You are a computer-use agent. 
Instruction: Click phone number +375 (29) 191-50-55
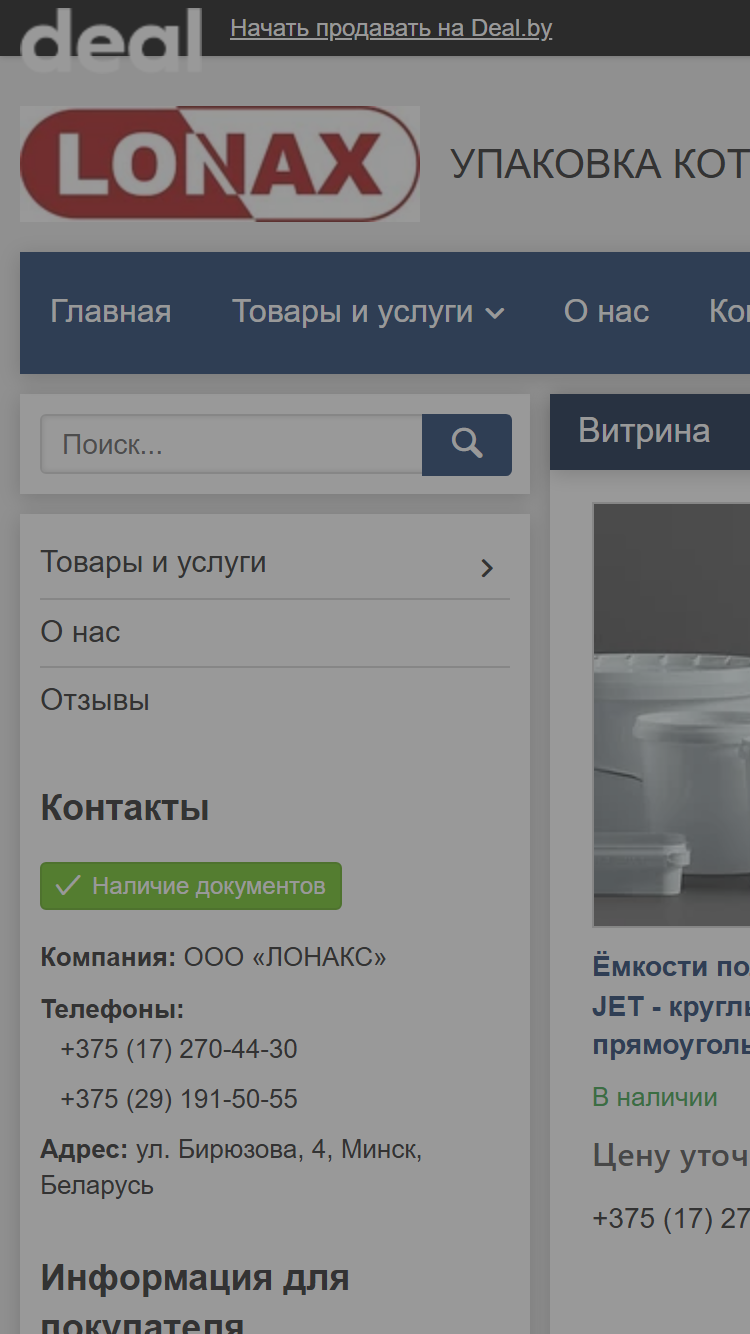(179, 1099)
